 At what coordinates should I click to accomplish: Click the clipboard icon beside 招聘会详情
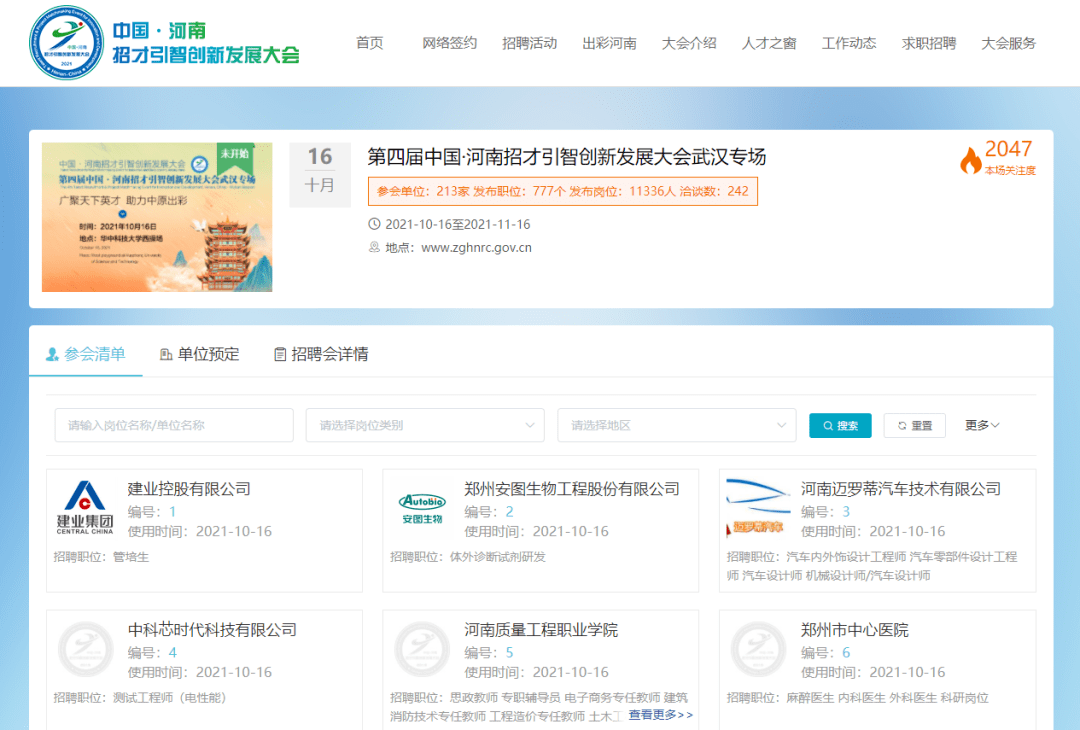click(x=280, y=355)
